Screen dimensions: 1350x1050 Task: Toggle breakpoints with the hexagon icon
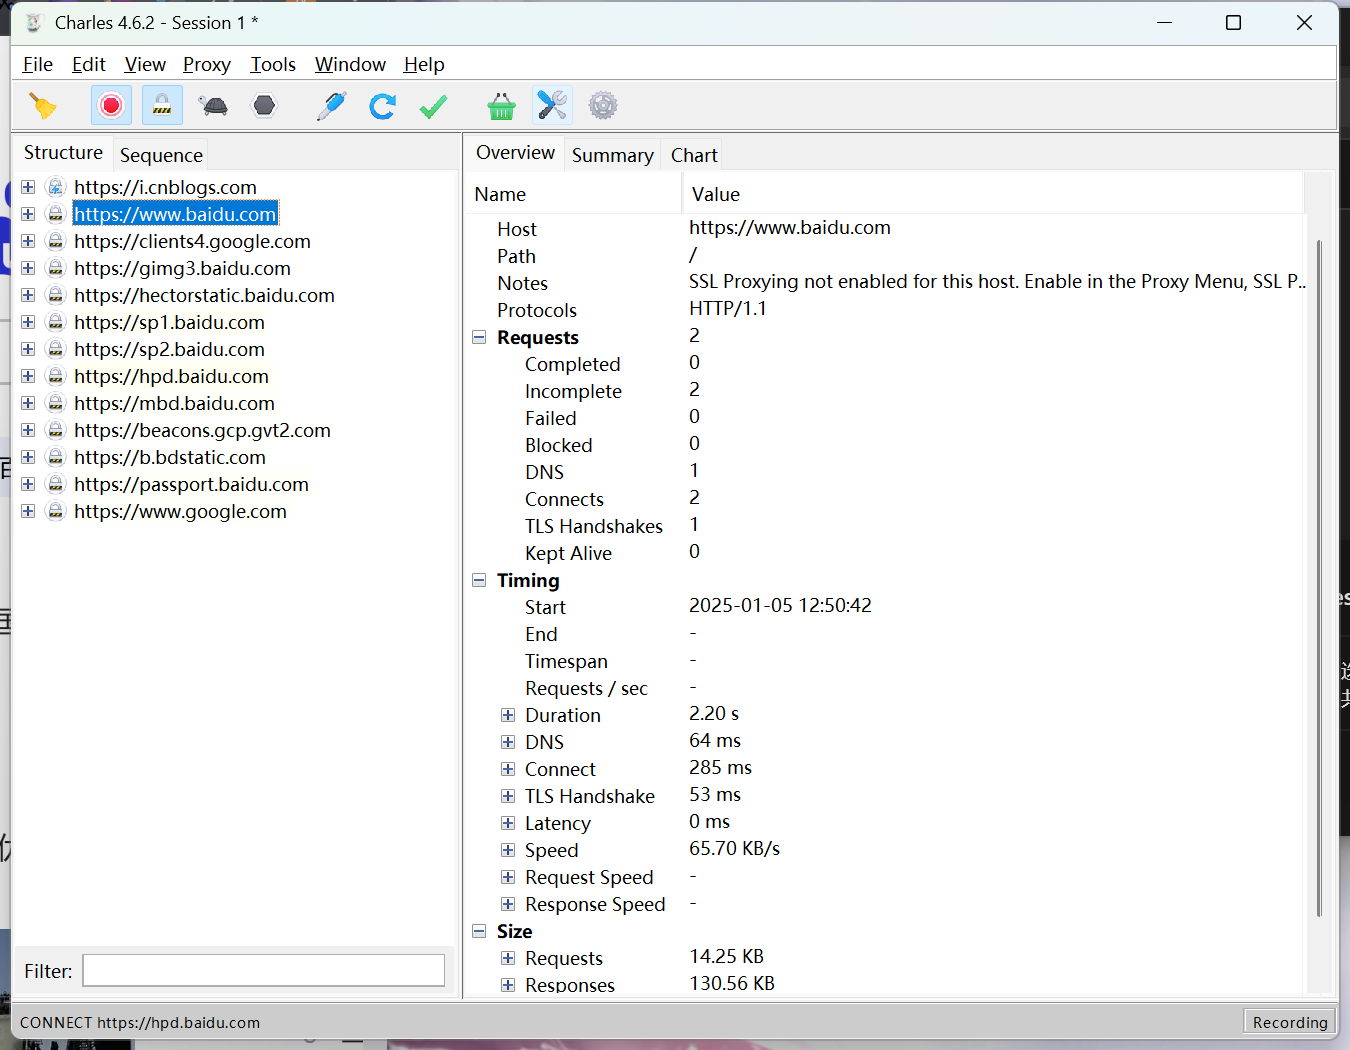[264, 105]
